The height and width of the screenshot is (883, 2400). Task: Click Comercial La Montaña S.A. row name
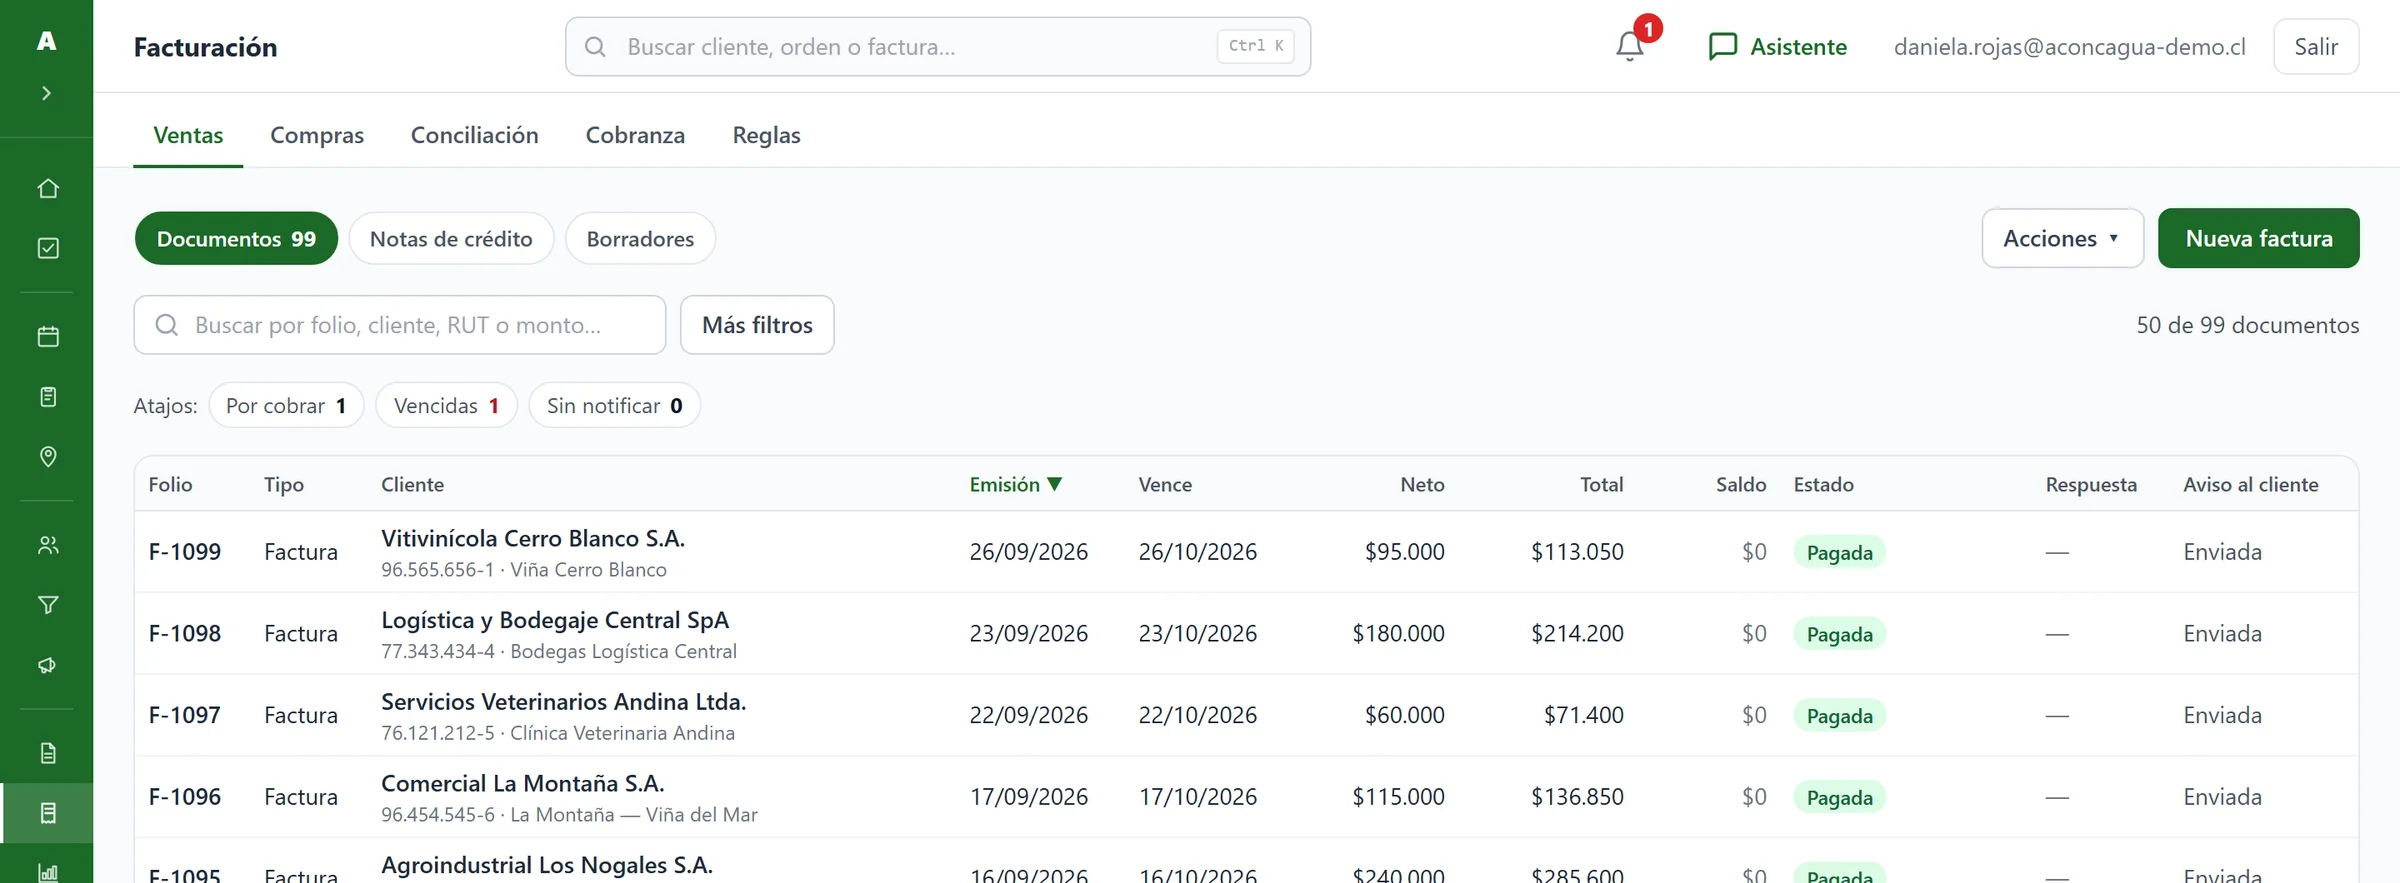pos(523,784)
